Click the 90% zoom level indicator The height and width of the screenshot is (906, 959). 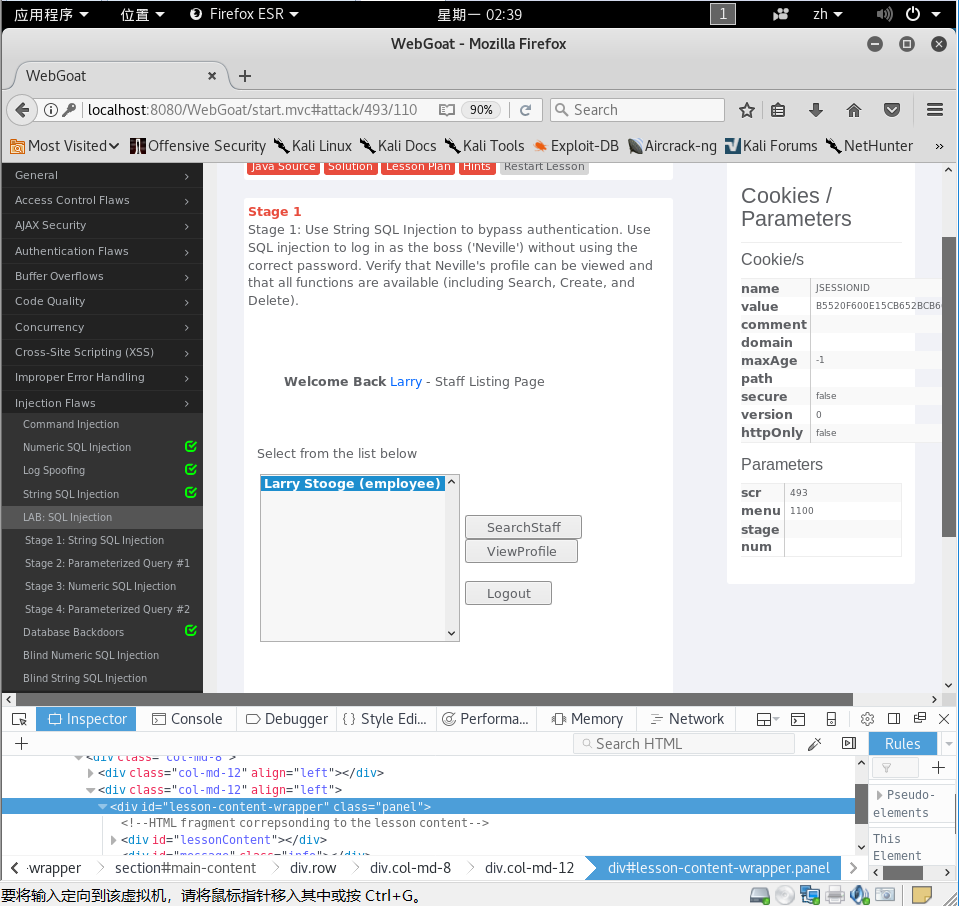click(x=481, y=110)
